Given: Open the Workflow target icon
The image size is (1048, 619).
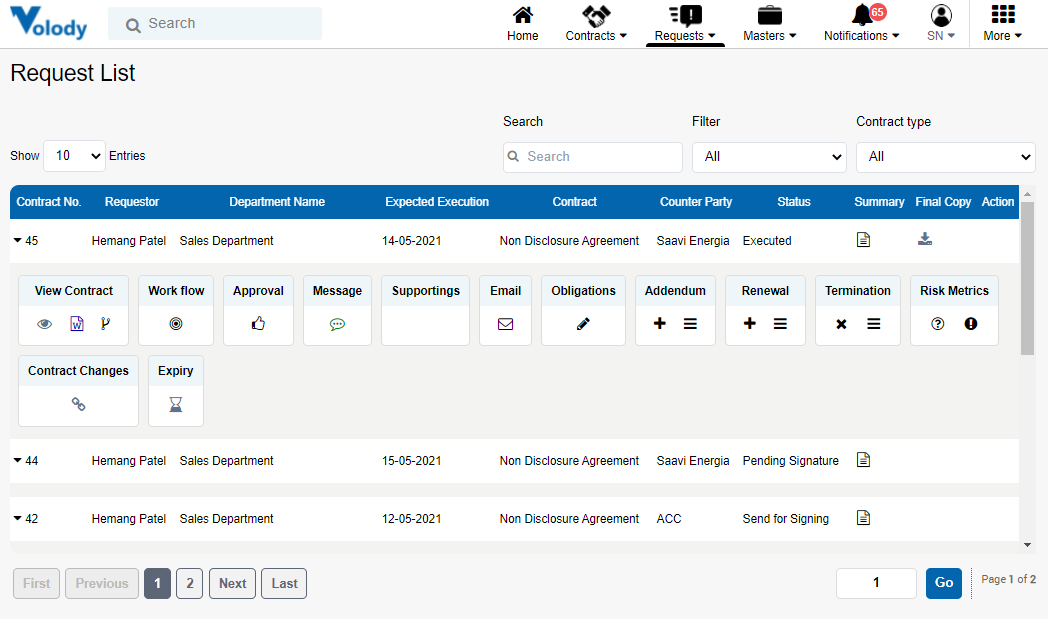Looking at the screenshot, I should coord(176,323).
